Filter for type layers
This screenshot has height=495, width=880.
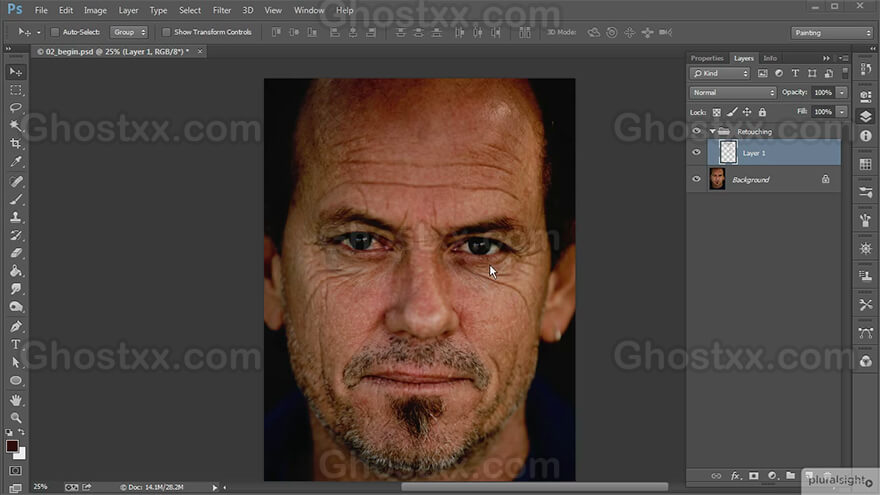click(795, 74)
